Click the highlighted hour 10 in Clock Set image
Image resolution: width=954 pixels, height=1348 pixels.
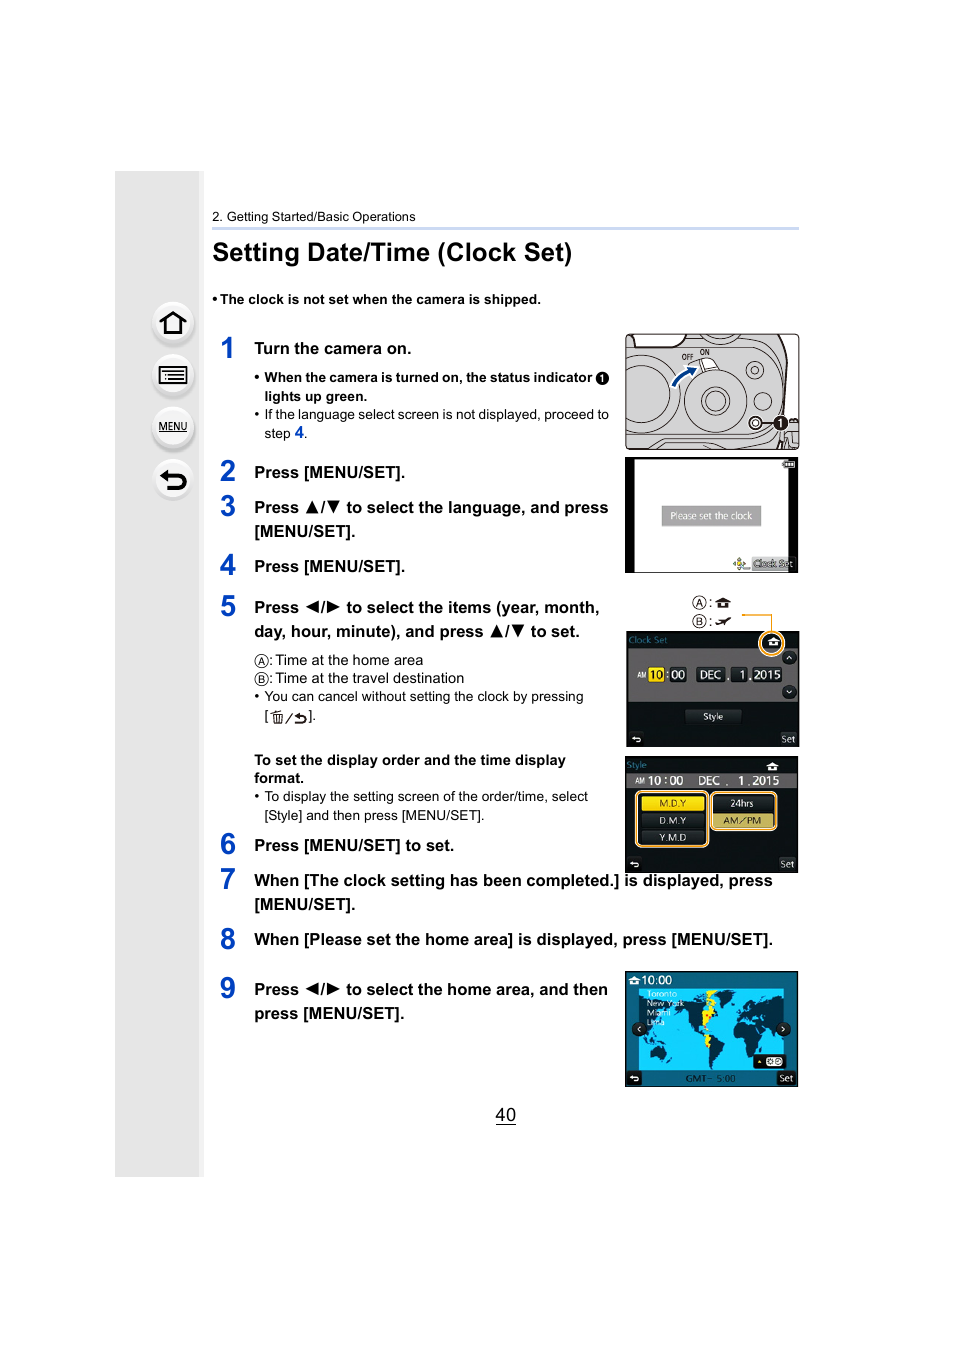(x=656, y=675)
